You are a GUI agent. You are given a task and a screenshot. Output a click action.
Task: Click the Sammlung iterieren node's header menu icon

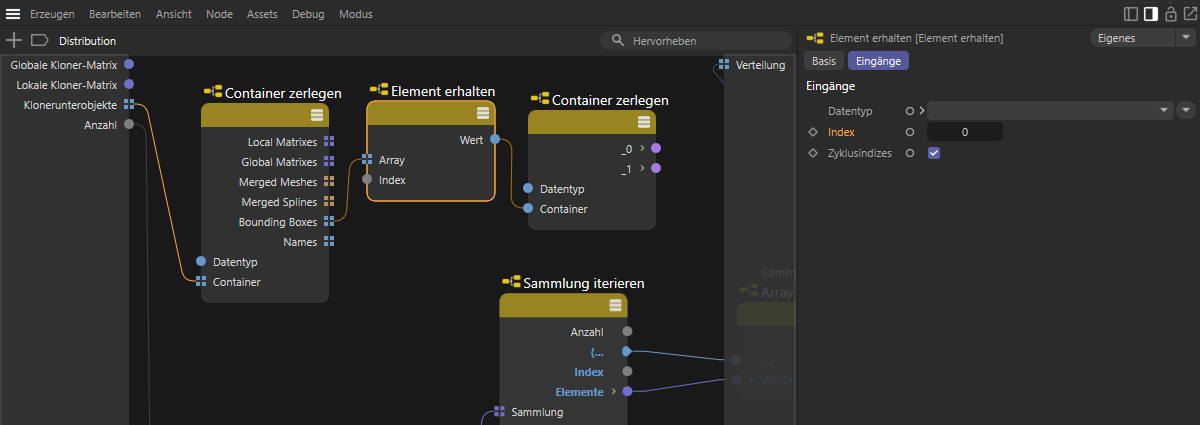pos(612,305)
